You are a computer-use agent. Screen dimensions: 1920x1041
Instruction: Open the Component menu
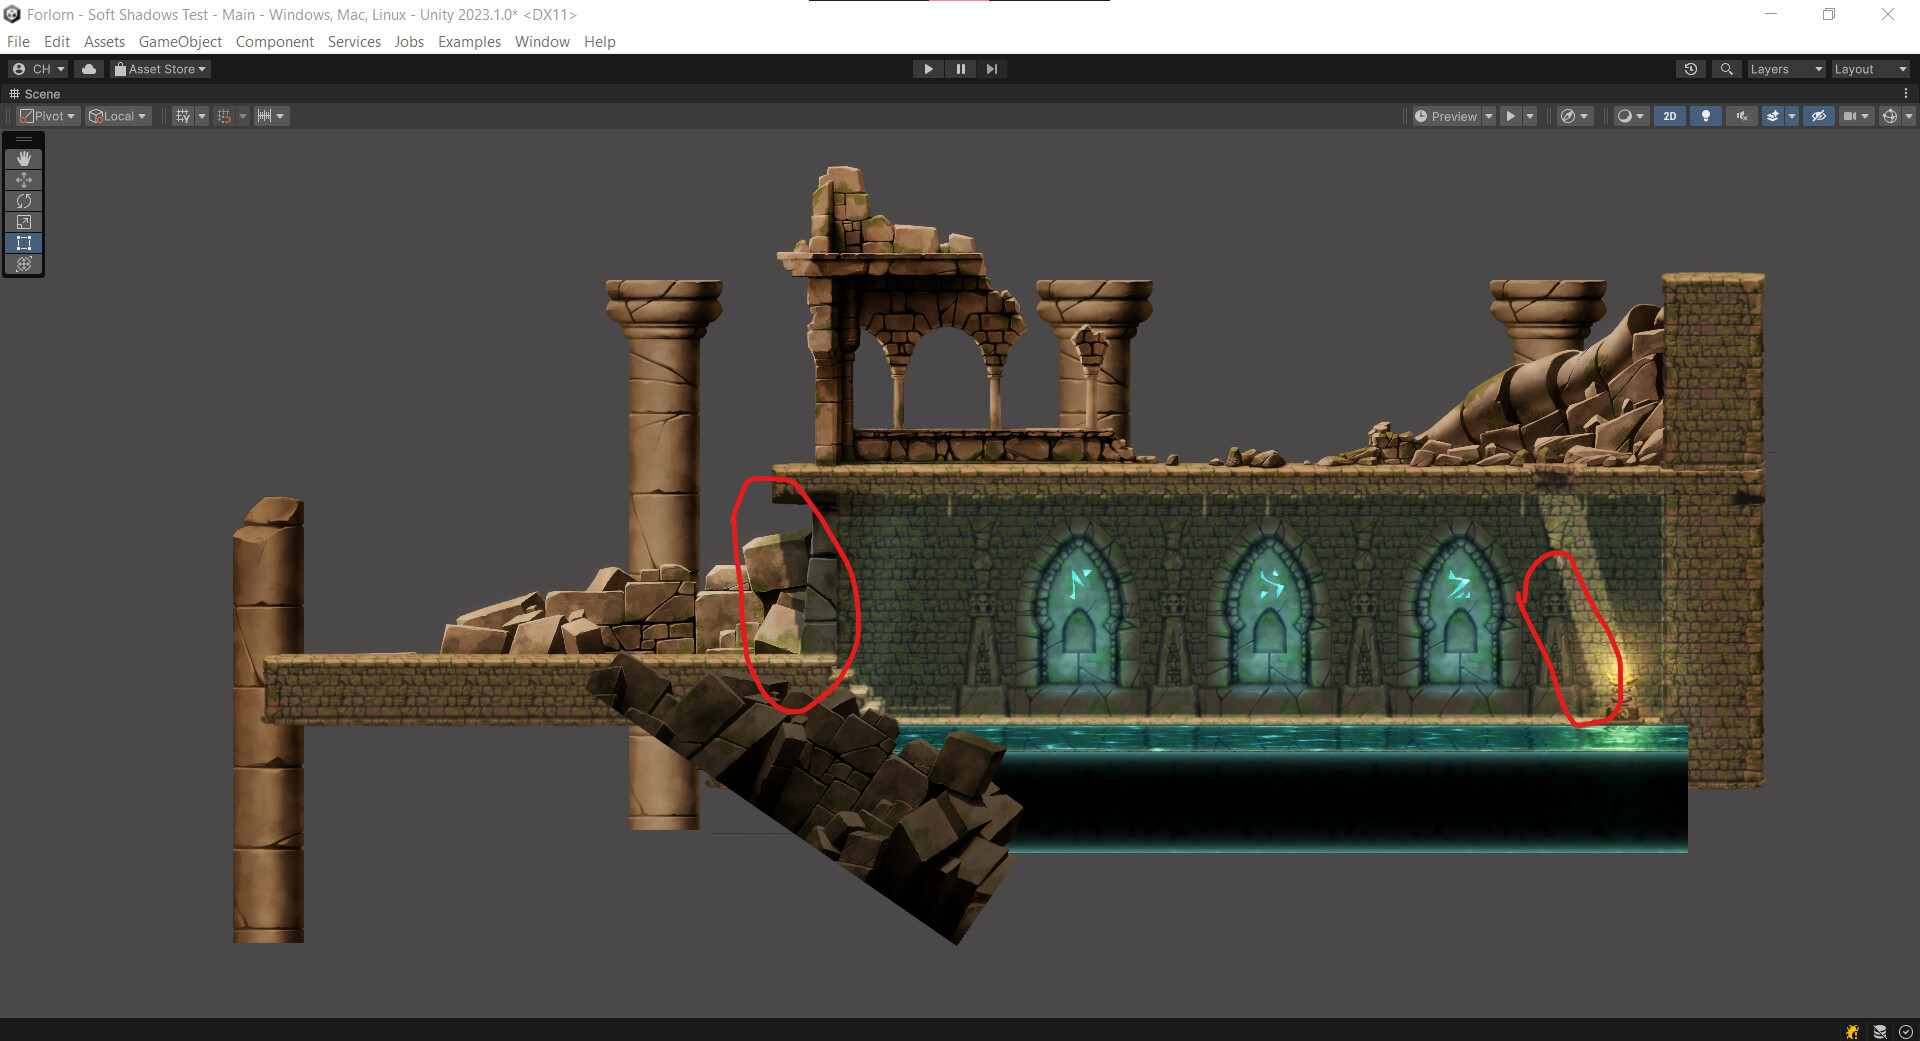pyautogui.click(x=275, y=41)
